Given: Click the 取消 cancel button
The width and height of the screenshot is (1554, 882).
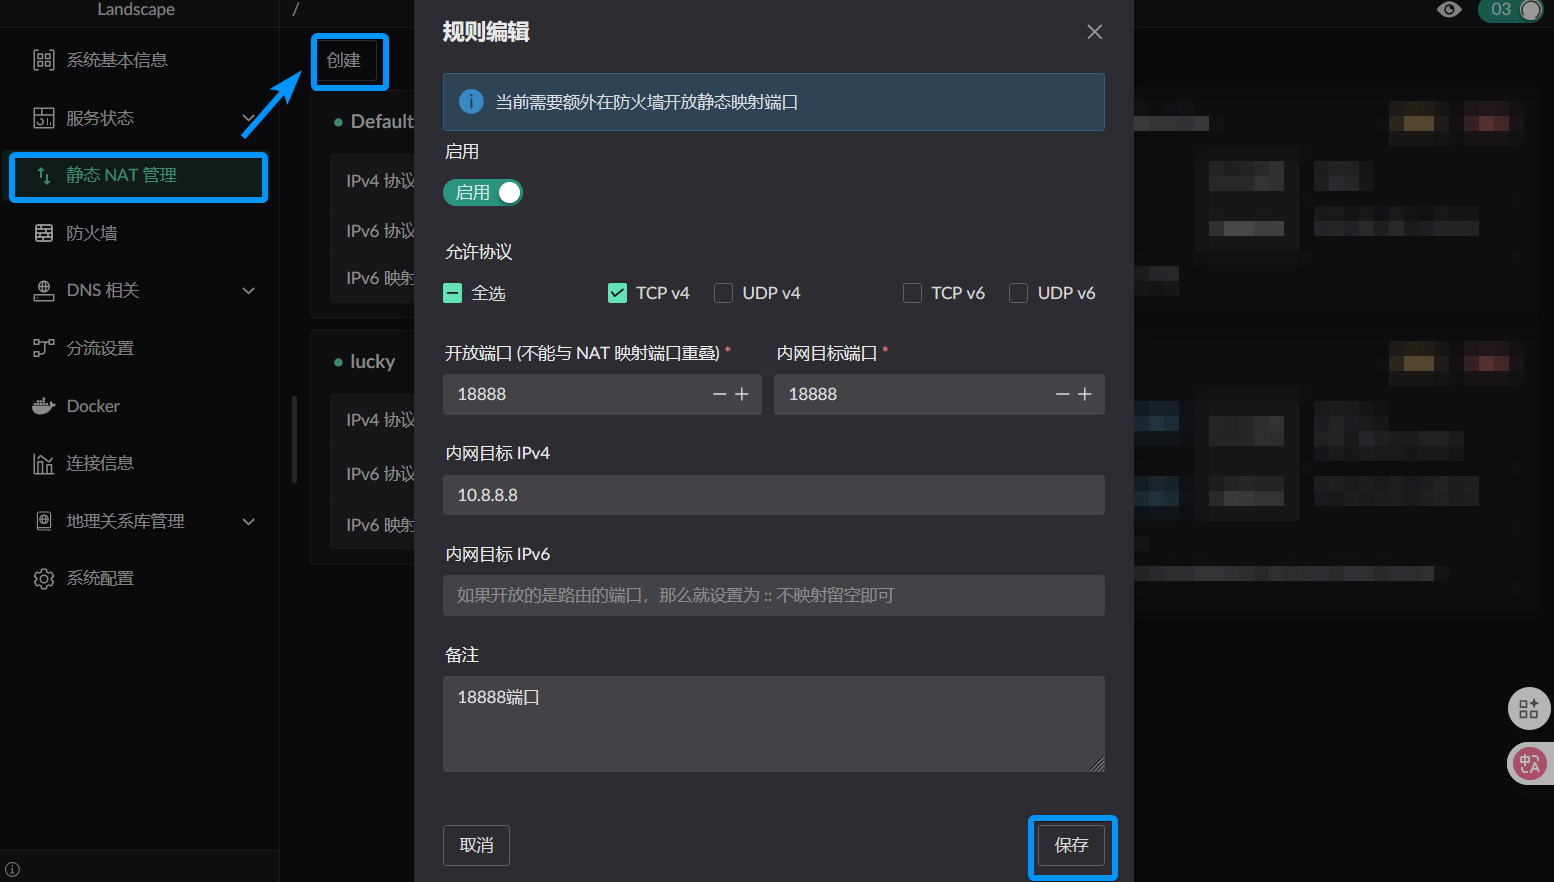Looking at the screenshot, I should pyautogui.click(x=476, y=846).
